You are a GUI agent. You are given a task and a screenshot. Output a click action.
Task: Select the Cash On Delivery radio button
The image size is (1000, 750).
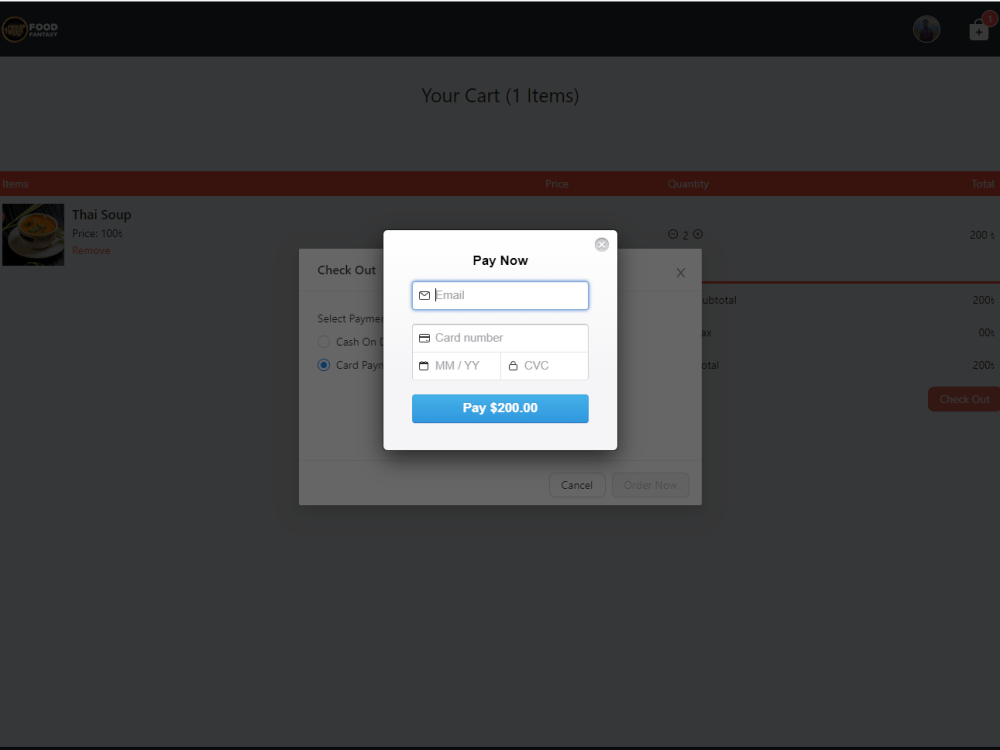(324, 342)
